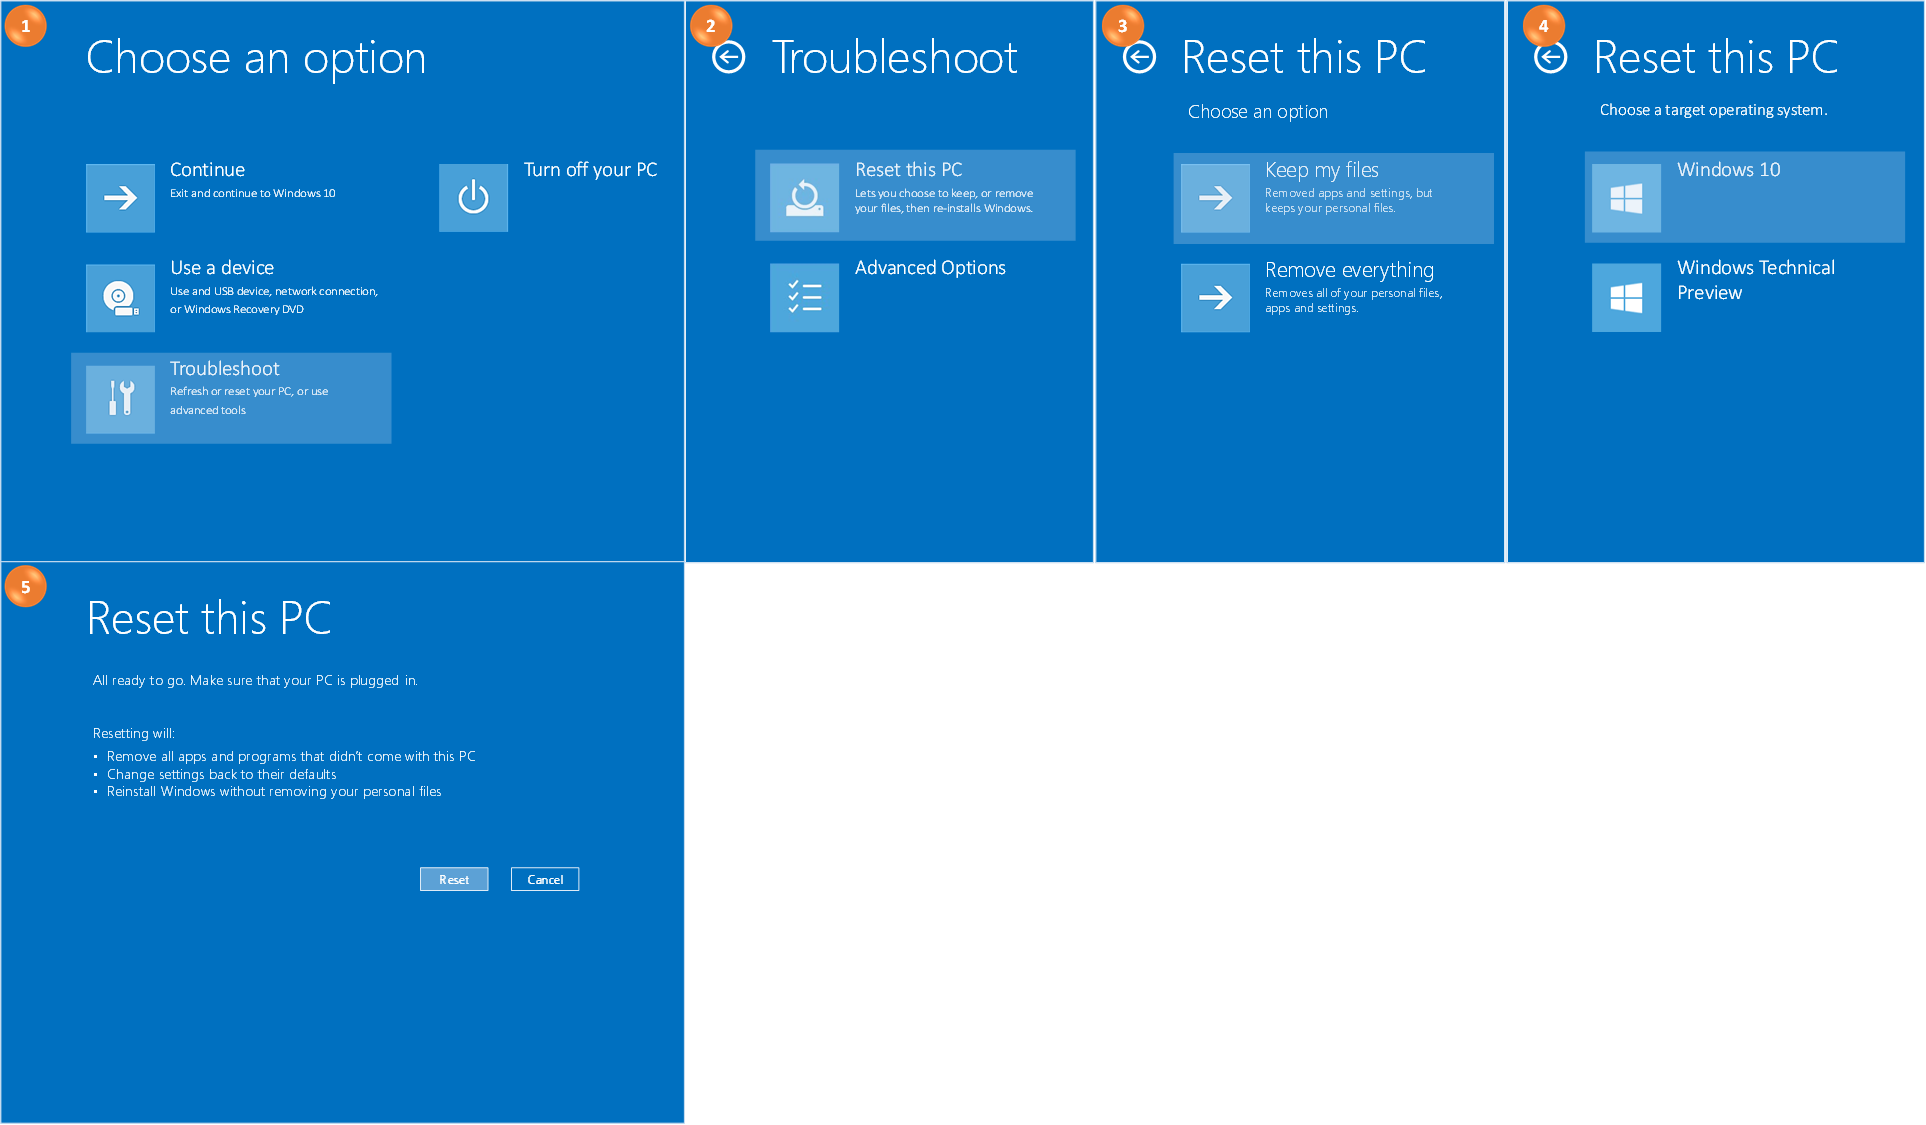The image size is (1926, 1125).
Task: Select the Reset this PC circular arrow icon
Action: pyautogui.click(x=804, y=195)
